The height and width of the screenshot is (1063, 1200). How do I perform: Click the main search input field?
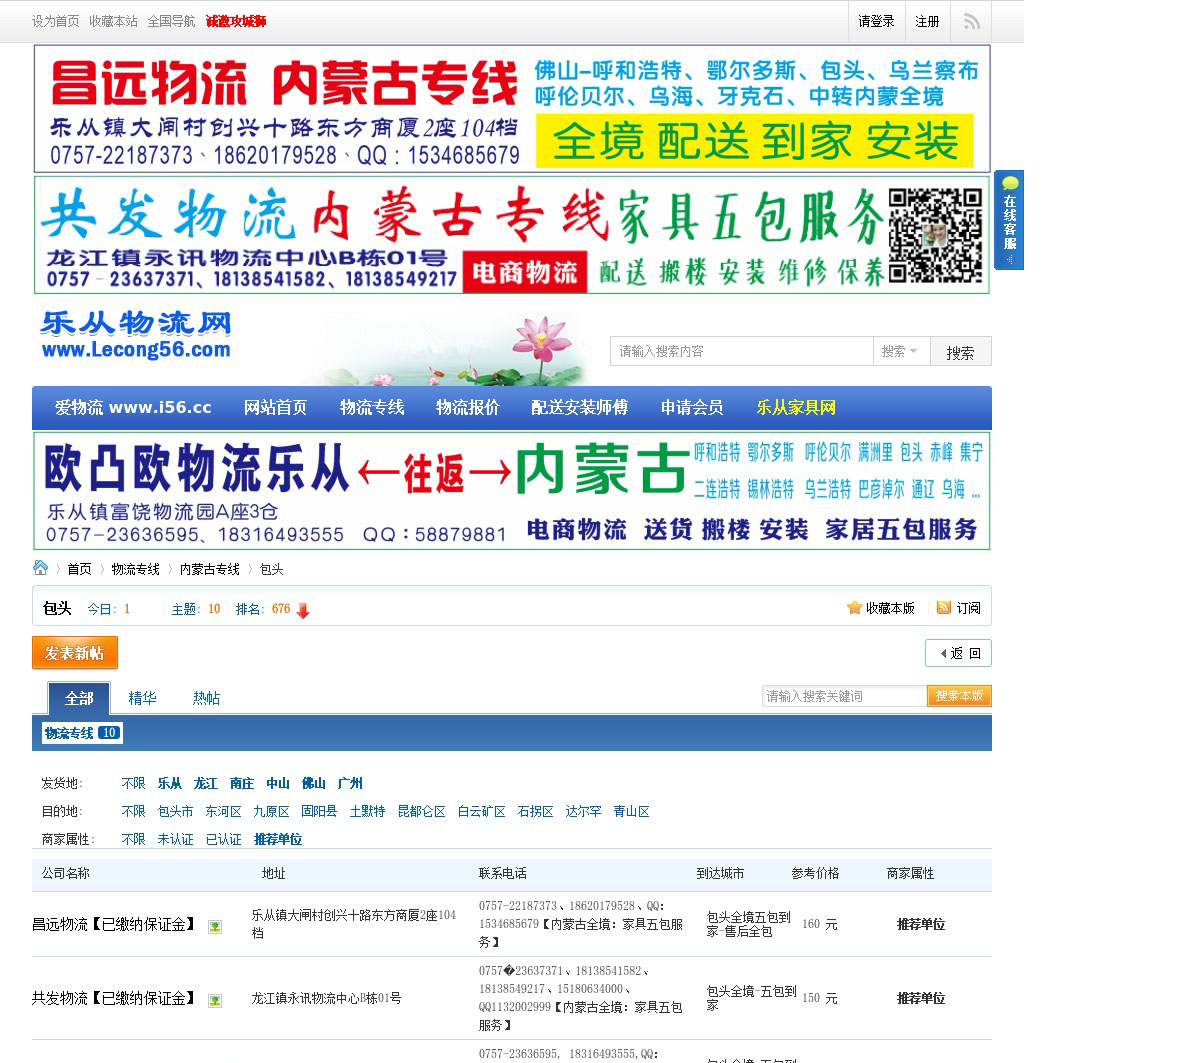[x=740, y=351]
